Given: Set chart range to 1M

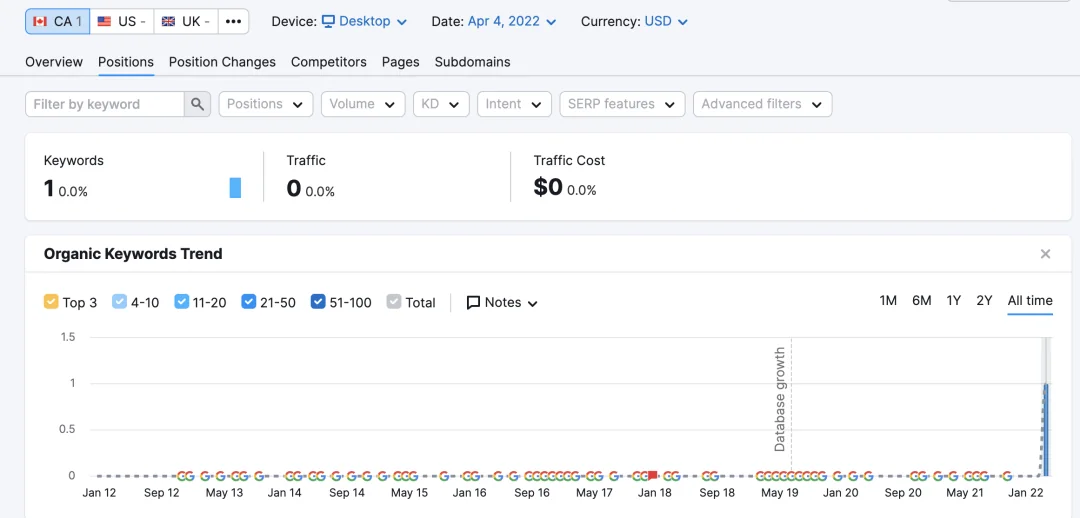Looking at the screenshot, I should [888, 300].
